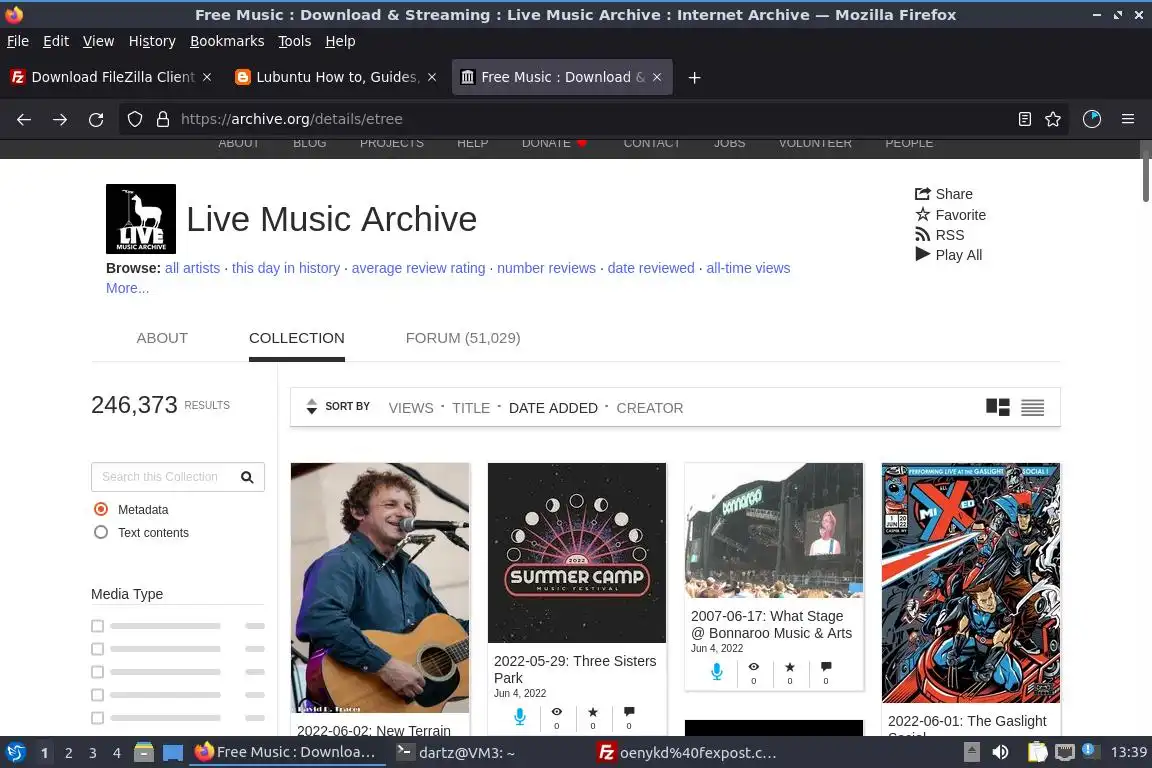Click audio mic icon on Three Sisters Park card
1152x768 pixels.
pos(519,716)
